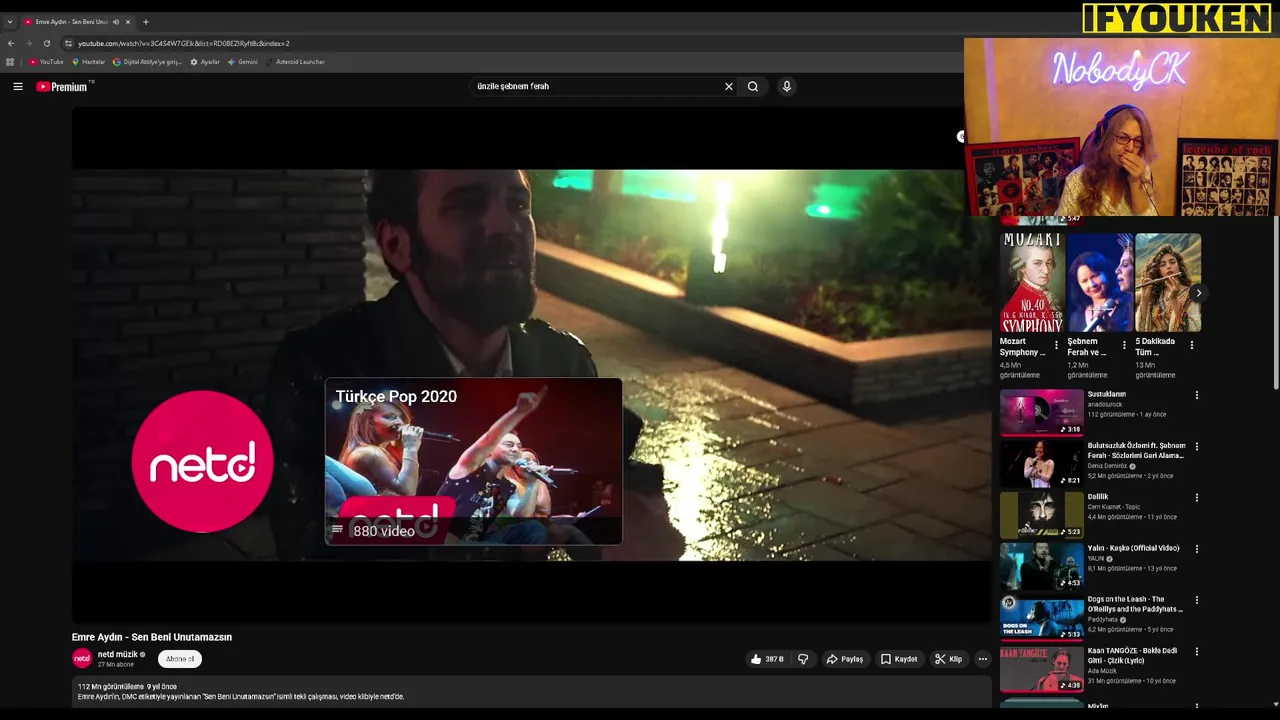Open the Haritalar bookmark
This screenshot has height=720, width=1280.
(89, 62)
